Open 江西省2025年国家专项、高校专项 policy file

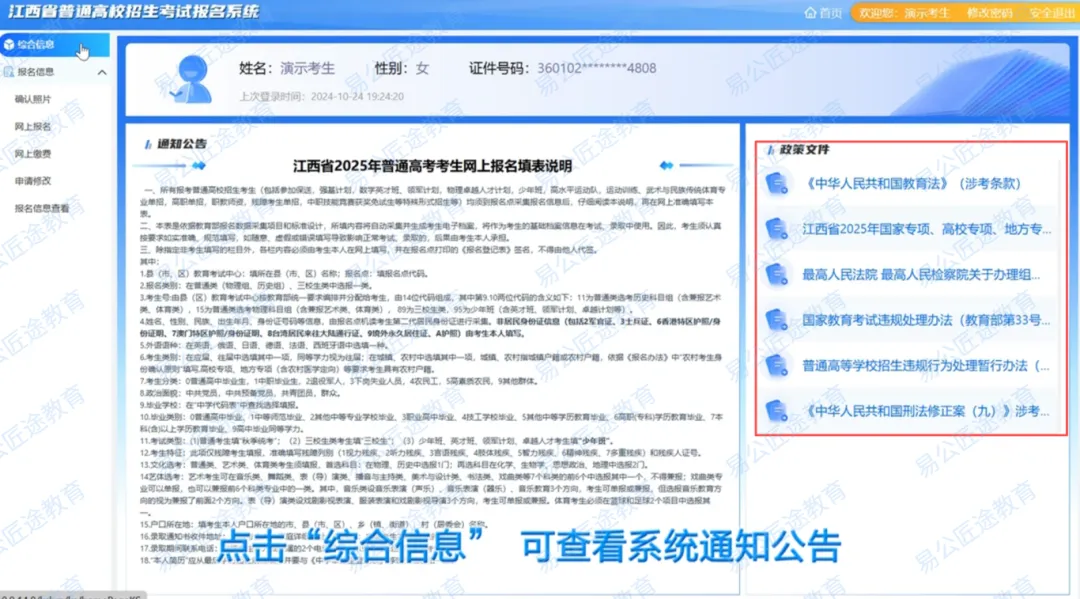coord(926,229)
